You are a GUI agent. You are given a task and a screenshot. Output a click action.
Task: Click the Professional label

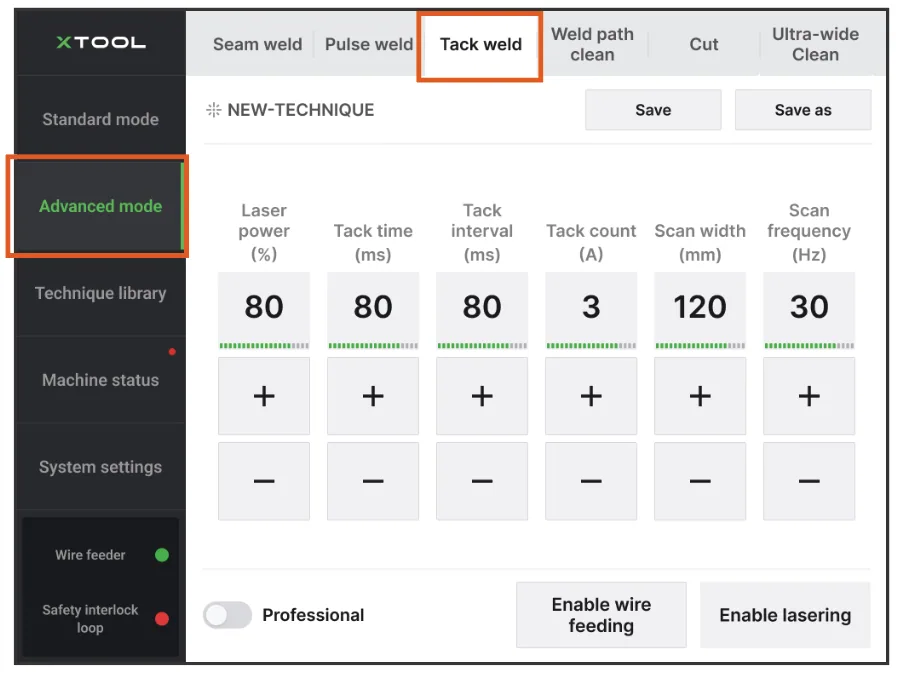(x=313, y=615)
